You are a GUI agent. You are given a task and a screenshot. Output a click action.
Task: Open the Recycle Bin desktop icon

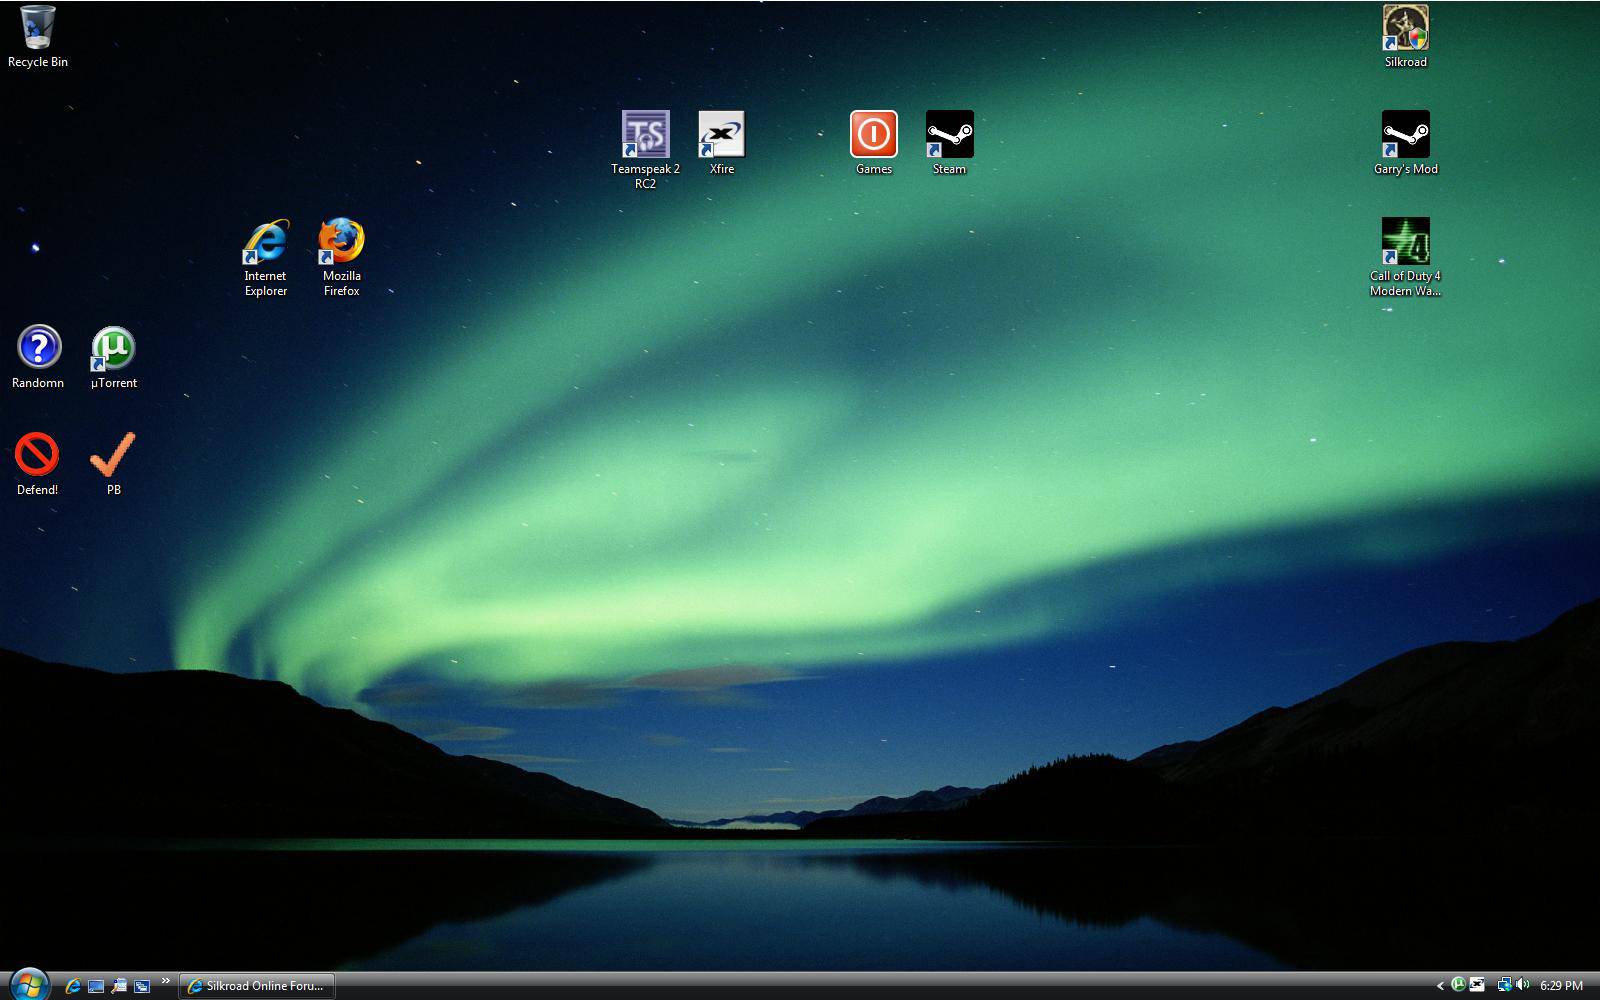pos(38,37)
